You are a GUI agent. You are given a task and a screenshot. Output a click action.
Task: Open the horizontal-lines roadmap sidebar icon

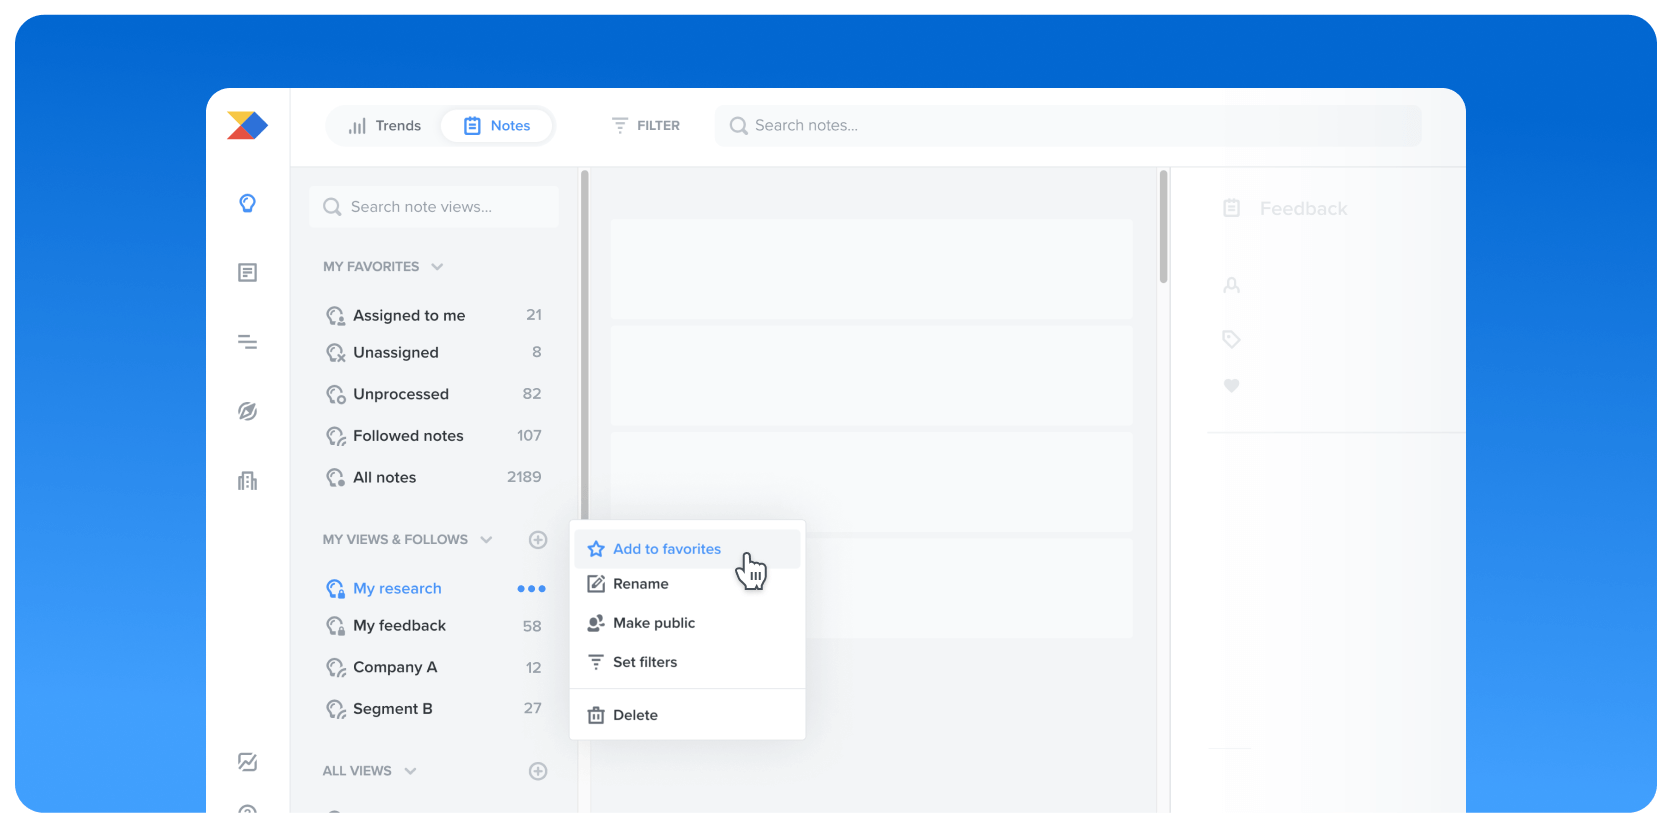pyautogui.click(x=248, y=342)
